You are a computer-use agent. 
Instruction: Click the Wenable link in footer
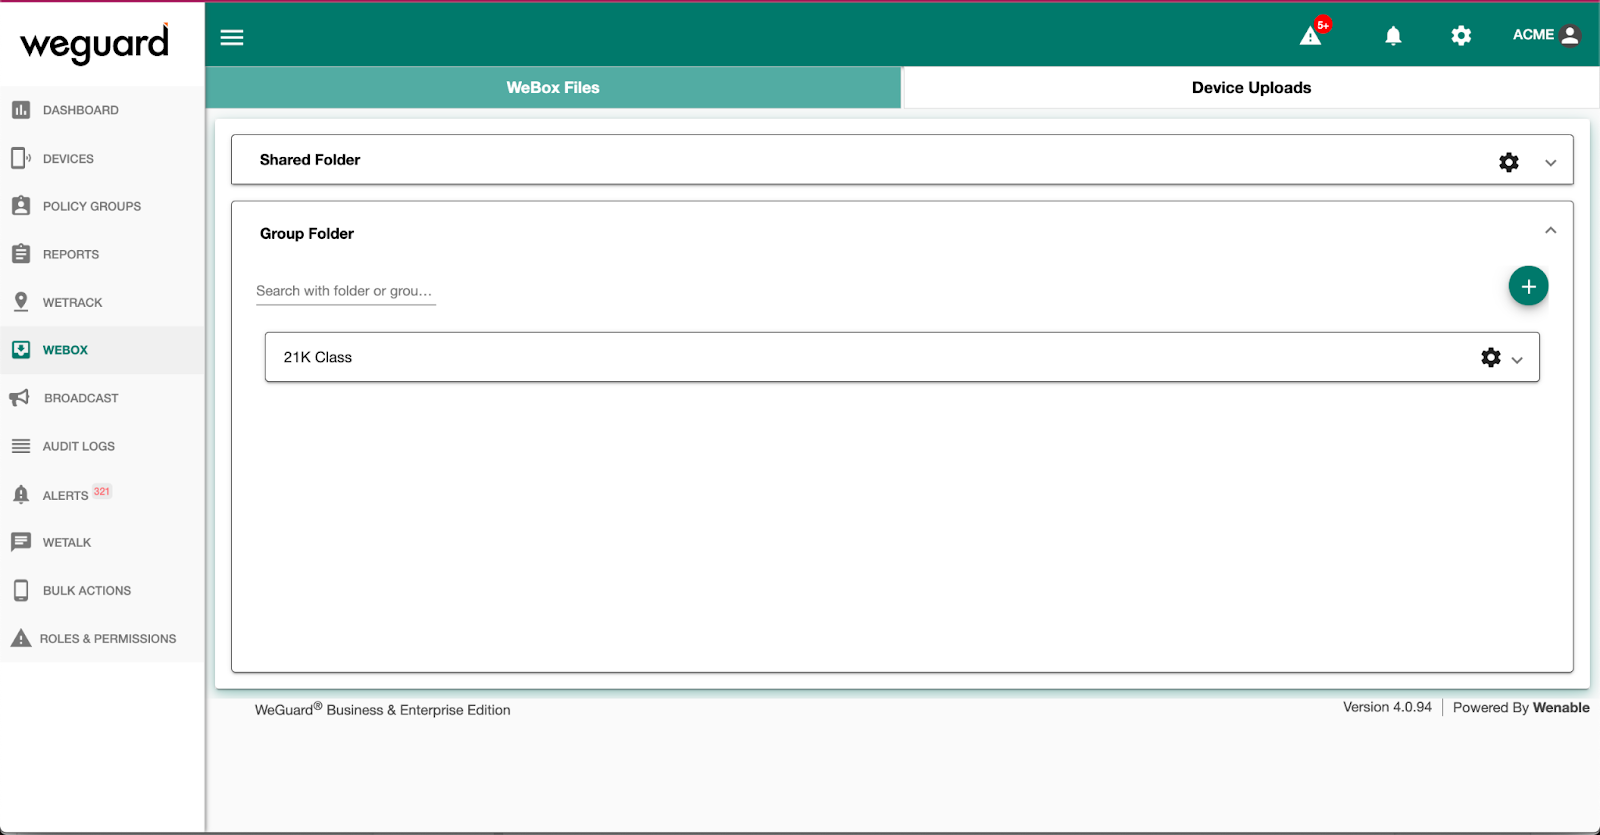click(1561, 707)
